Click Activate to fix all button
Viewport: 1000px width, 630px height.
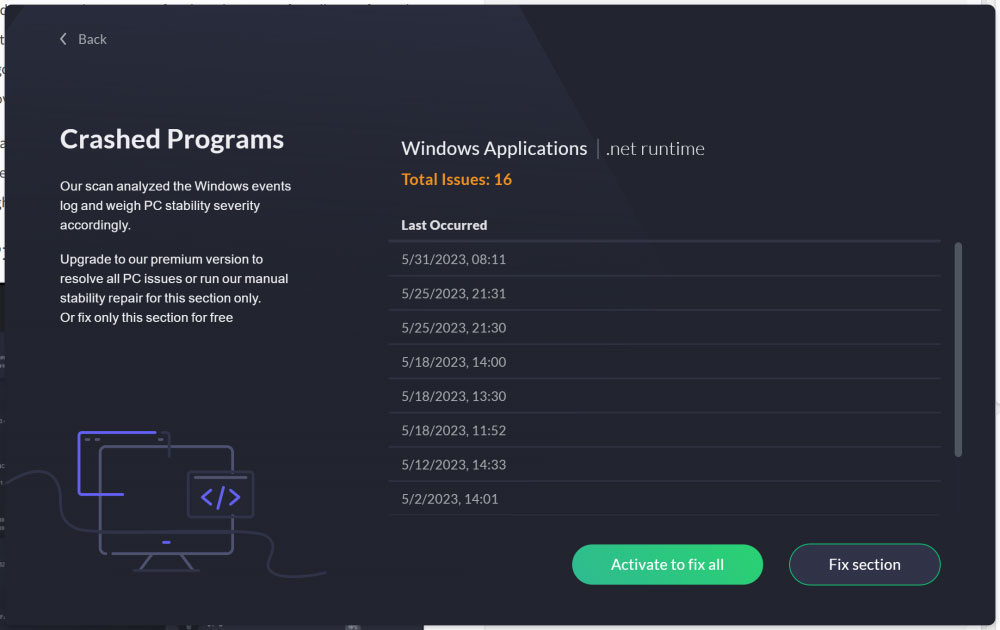pos(667,564)
